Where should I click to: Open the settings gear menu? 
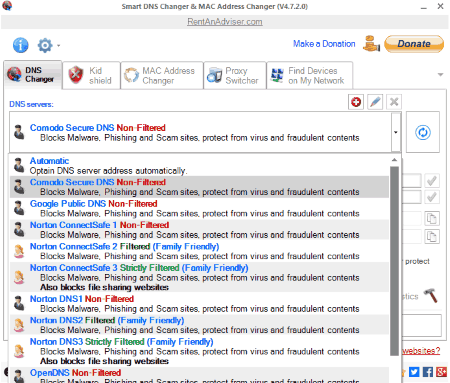[x=45, y=45]
